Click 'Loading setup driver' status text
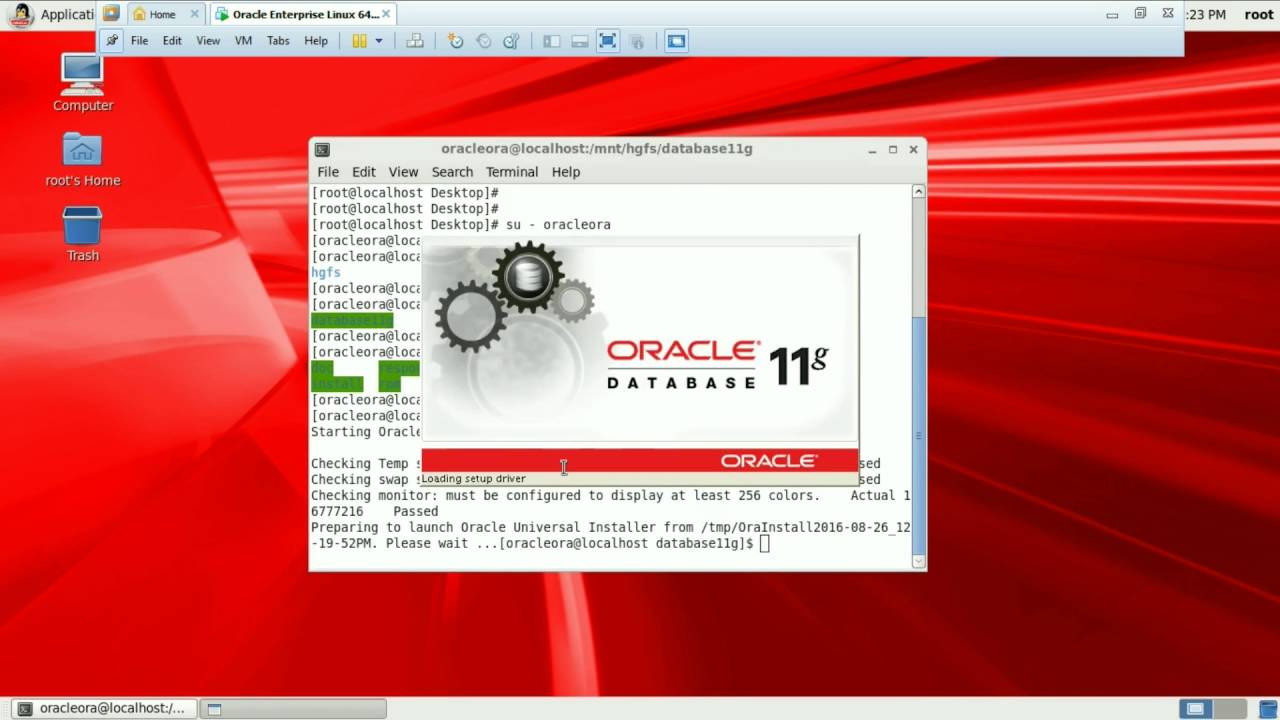This screenshot has width=1280, height=720. click(473, 479)
